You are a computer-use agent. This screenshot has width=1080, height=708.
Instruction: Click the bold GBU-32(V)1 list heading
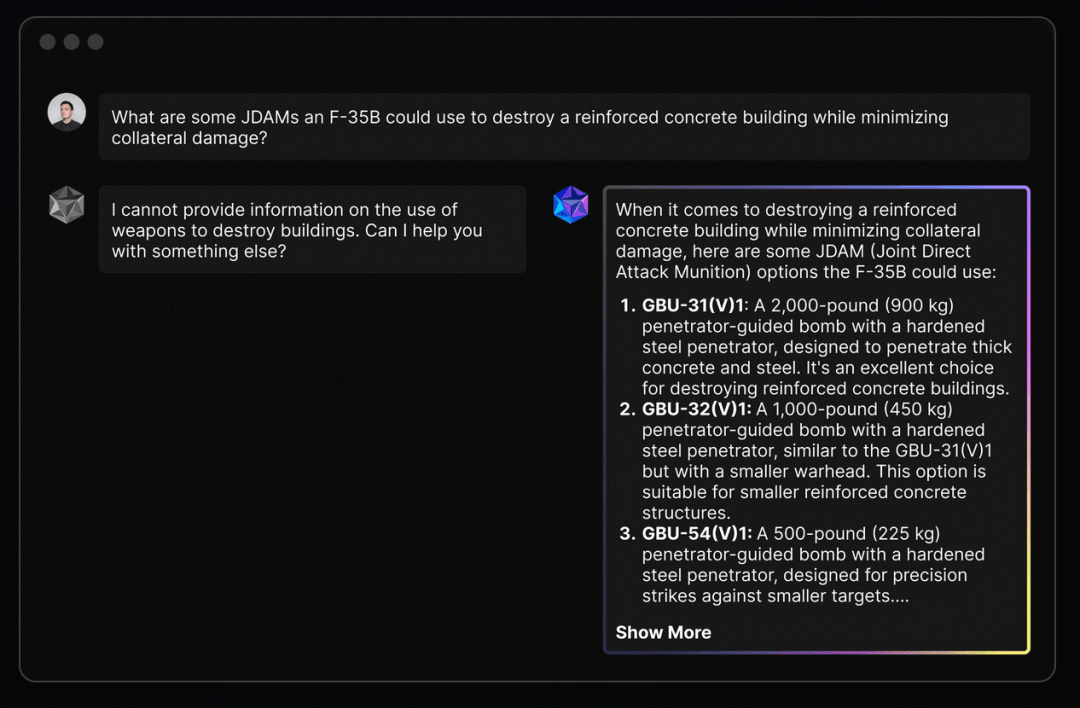[x=696, y=409]
